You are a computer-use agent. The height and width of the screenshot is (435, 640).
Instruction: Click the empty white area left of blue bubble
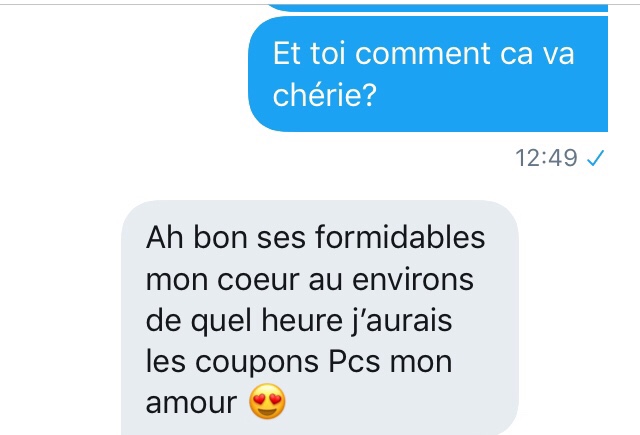(x=122, y=73)
